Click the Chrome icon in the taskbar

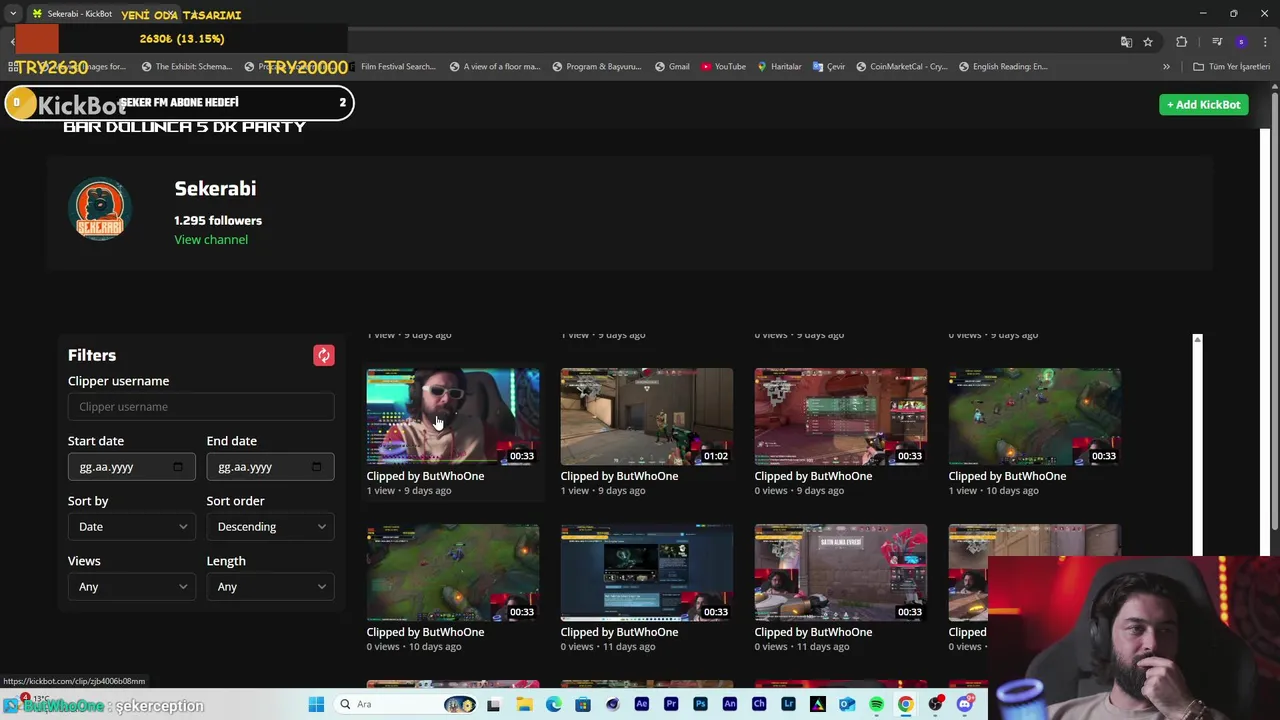pyautogui.click(x=905, y=704)
